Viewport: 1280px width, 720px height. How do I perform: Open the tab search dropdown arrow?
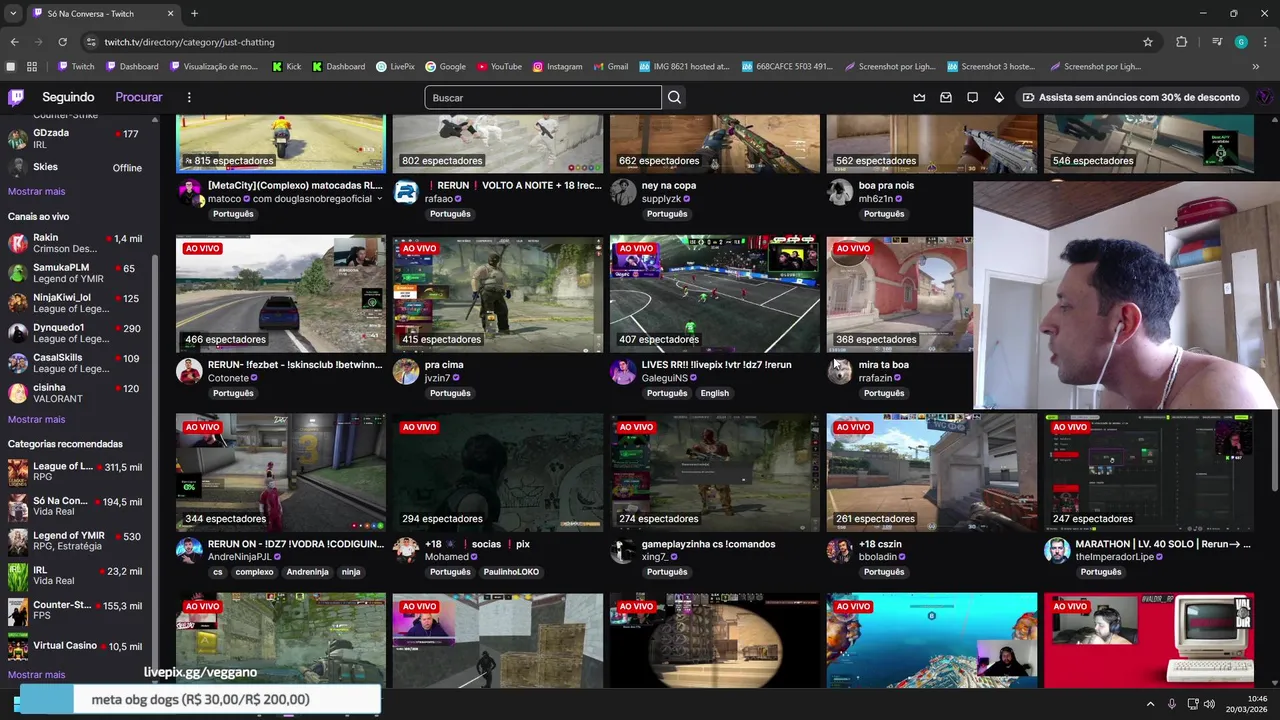click(x=13, y=13)
